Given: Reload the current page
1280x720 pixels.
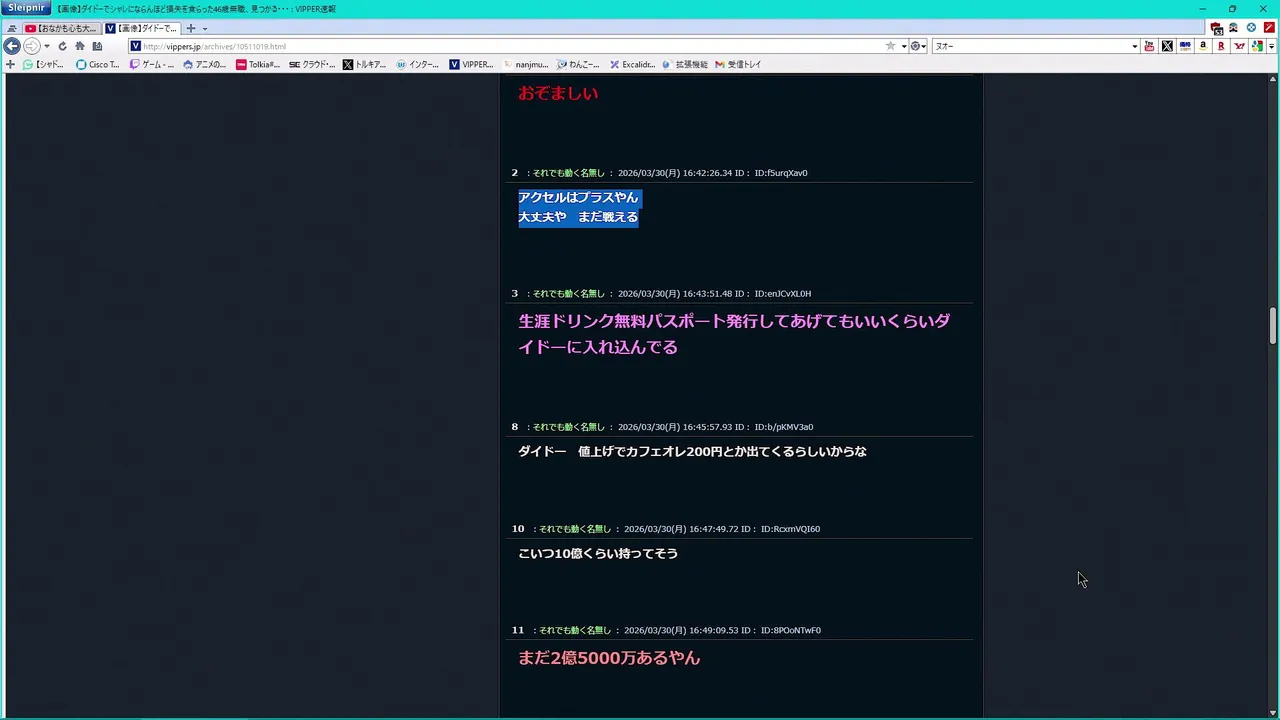Looking at the screenshot, I should pyautogui.click(x=62, y=46).
